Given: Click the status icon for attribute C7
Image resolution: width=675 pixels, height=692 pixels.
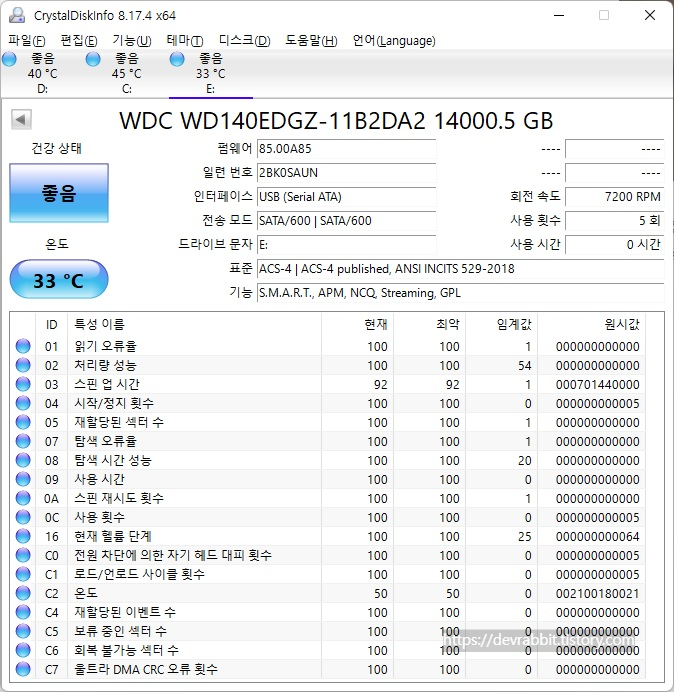Looking at the screenshot, I should [23, 669].
